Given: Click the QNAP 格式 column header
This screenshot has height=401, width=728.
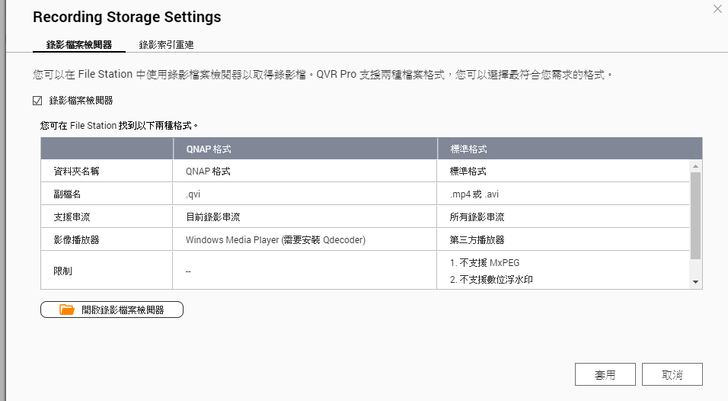Looking at the screenshot, I should coord(208,148).
